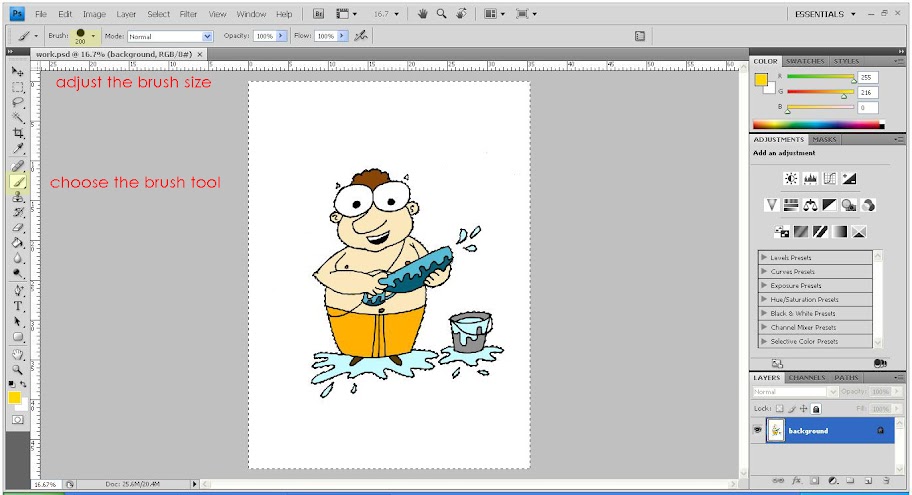Add a Channel Mixer adjustment
The width and height of the screenshot is (912, 495).
868,205
